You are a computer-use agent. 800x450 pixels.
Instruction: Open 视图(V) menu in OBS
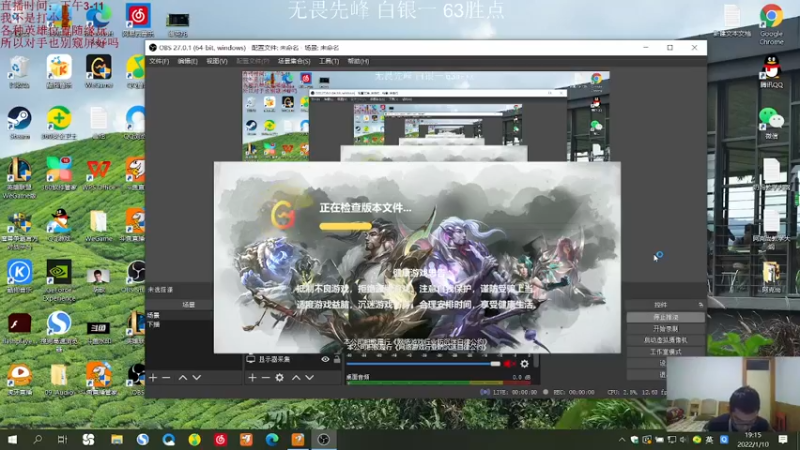coord(217,61)
